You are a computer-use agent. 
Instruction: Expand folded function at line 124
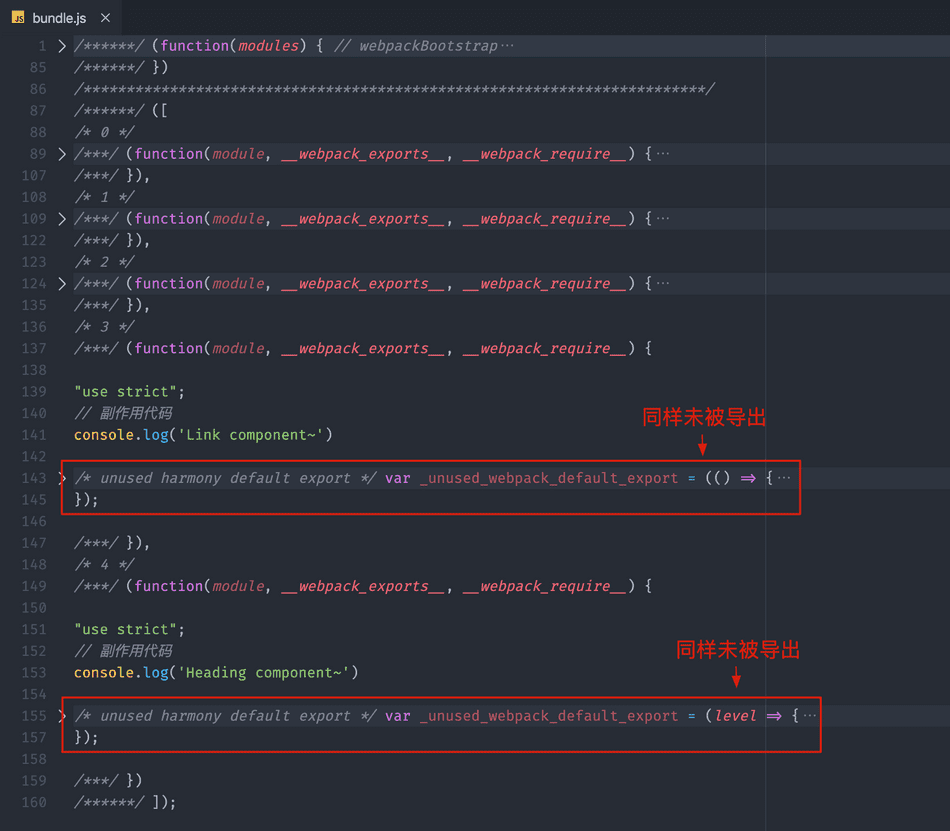pyautogui.click(x=62, y=284)
